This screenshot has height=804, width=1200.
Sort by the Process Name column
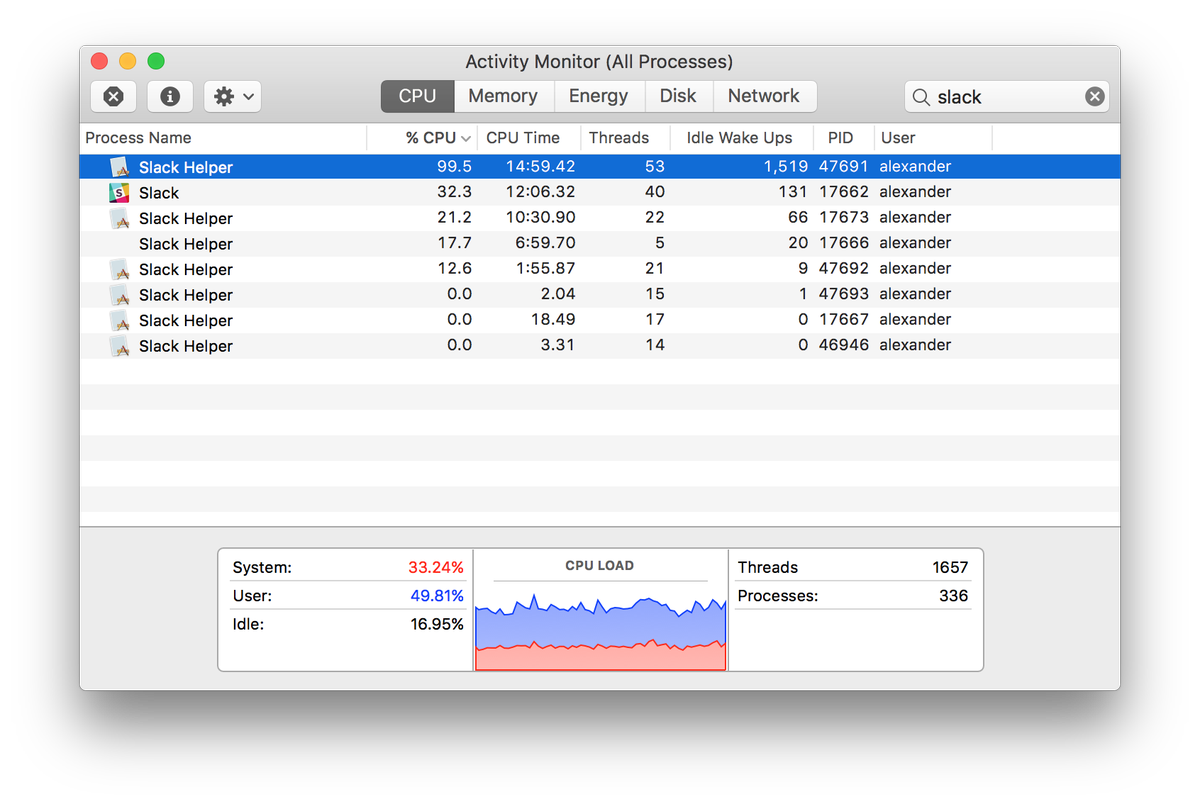[x=223, y=138]
